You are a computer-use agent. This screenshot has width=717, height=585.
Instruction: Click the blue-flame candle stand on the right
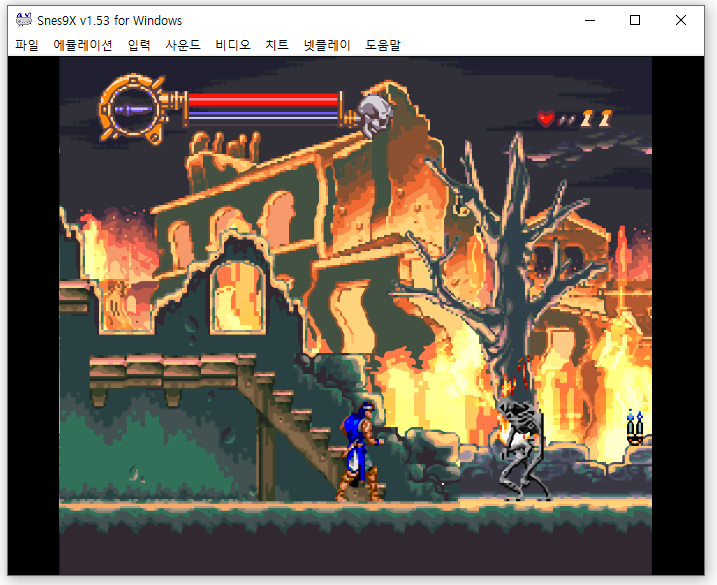(635, 428)
